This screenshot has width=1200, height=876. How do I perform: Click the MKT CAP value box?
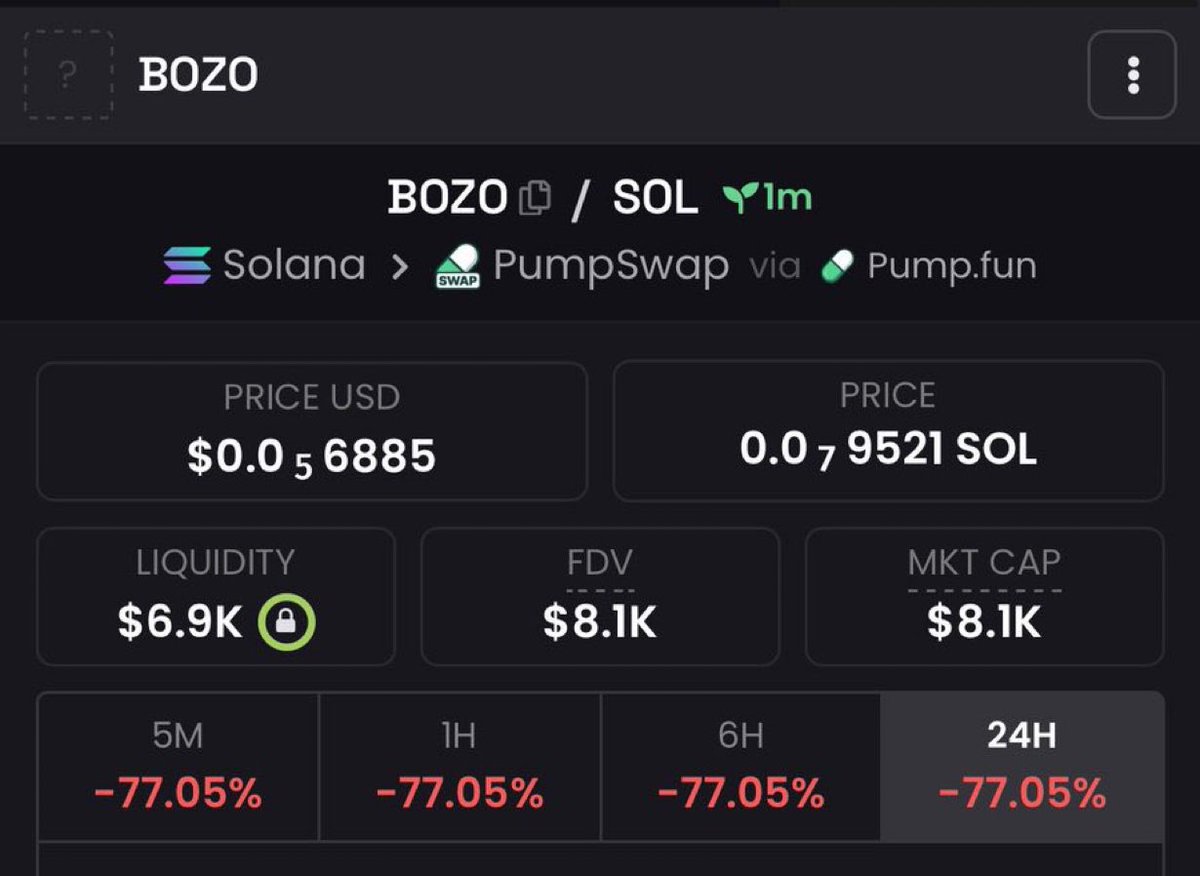[984, 597]
